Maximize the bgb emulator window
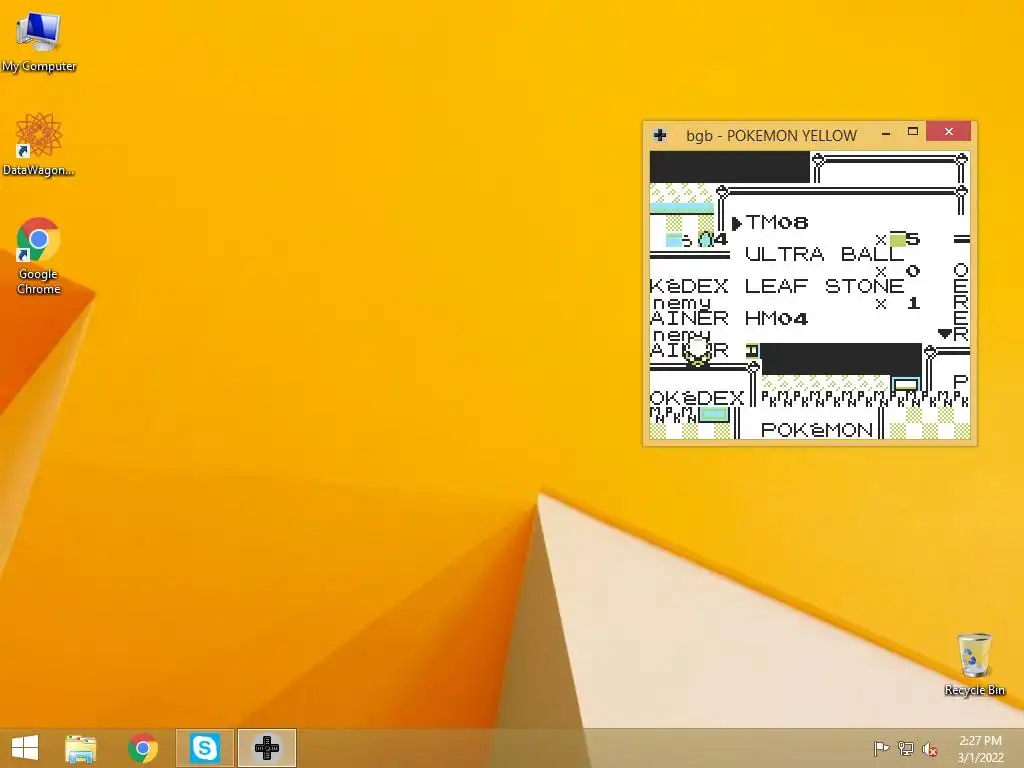1024x768 pixels. 913,132
